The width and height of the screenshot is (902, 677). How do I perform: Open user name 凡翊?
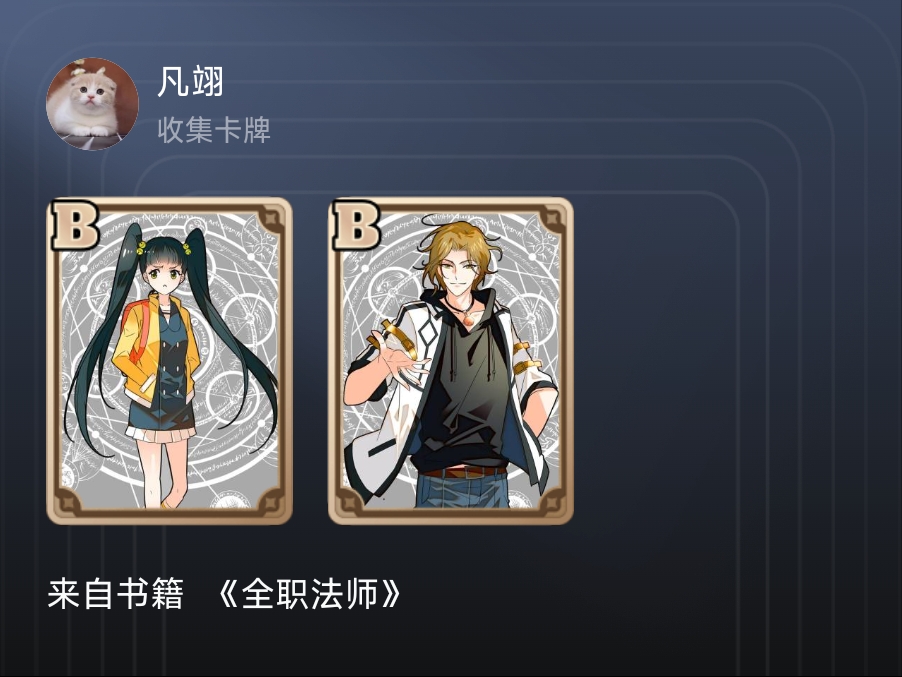190,82
